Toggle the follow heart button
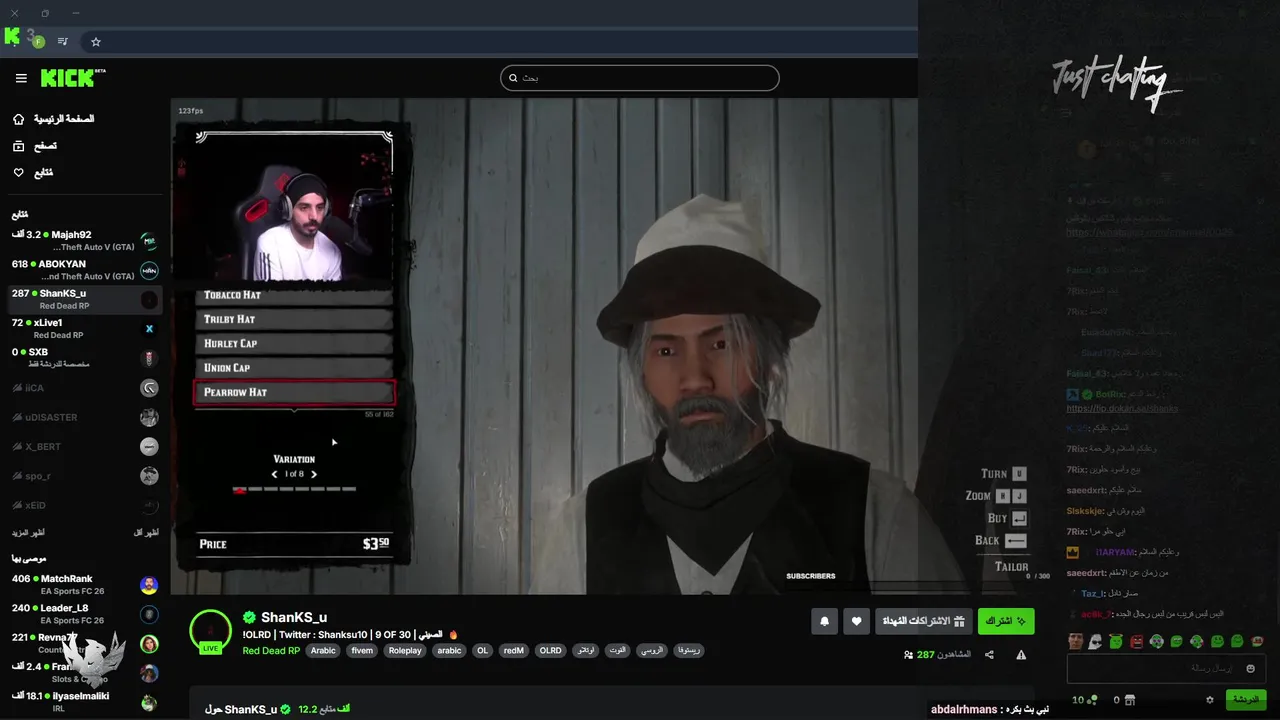 pyautogui.click(x=856, y=621)
